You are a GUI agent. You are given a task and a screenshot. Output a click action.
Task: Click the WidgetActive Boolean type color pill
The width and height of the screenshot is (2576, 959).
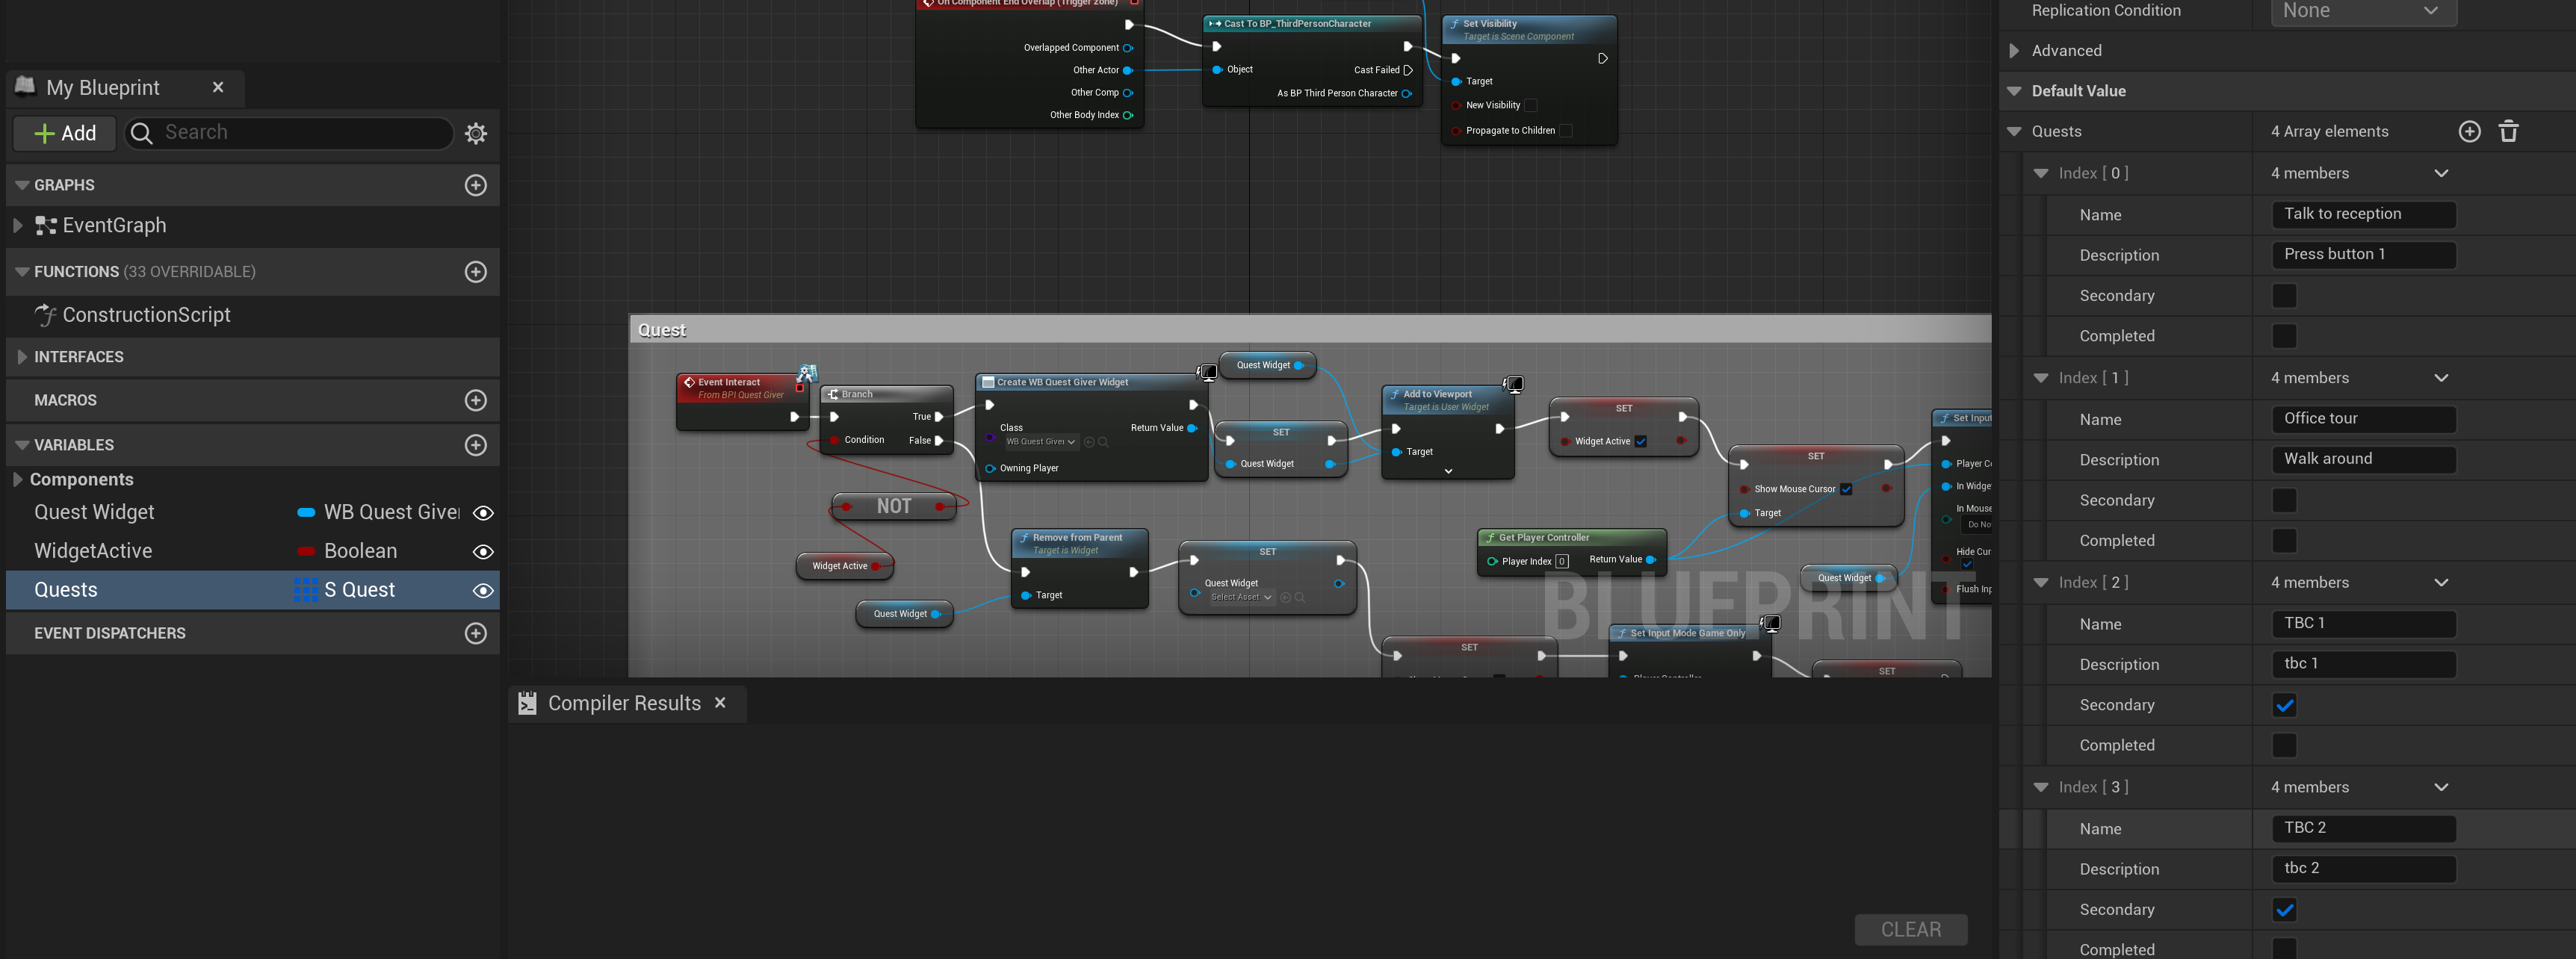(x=307, y=552)
